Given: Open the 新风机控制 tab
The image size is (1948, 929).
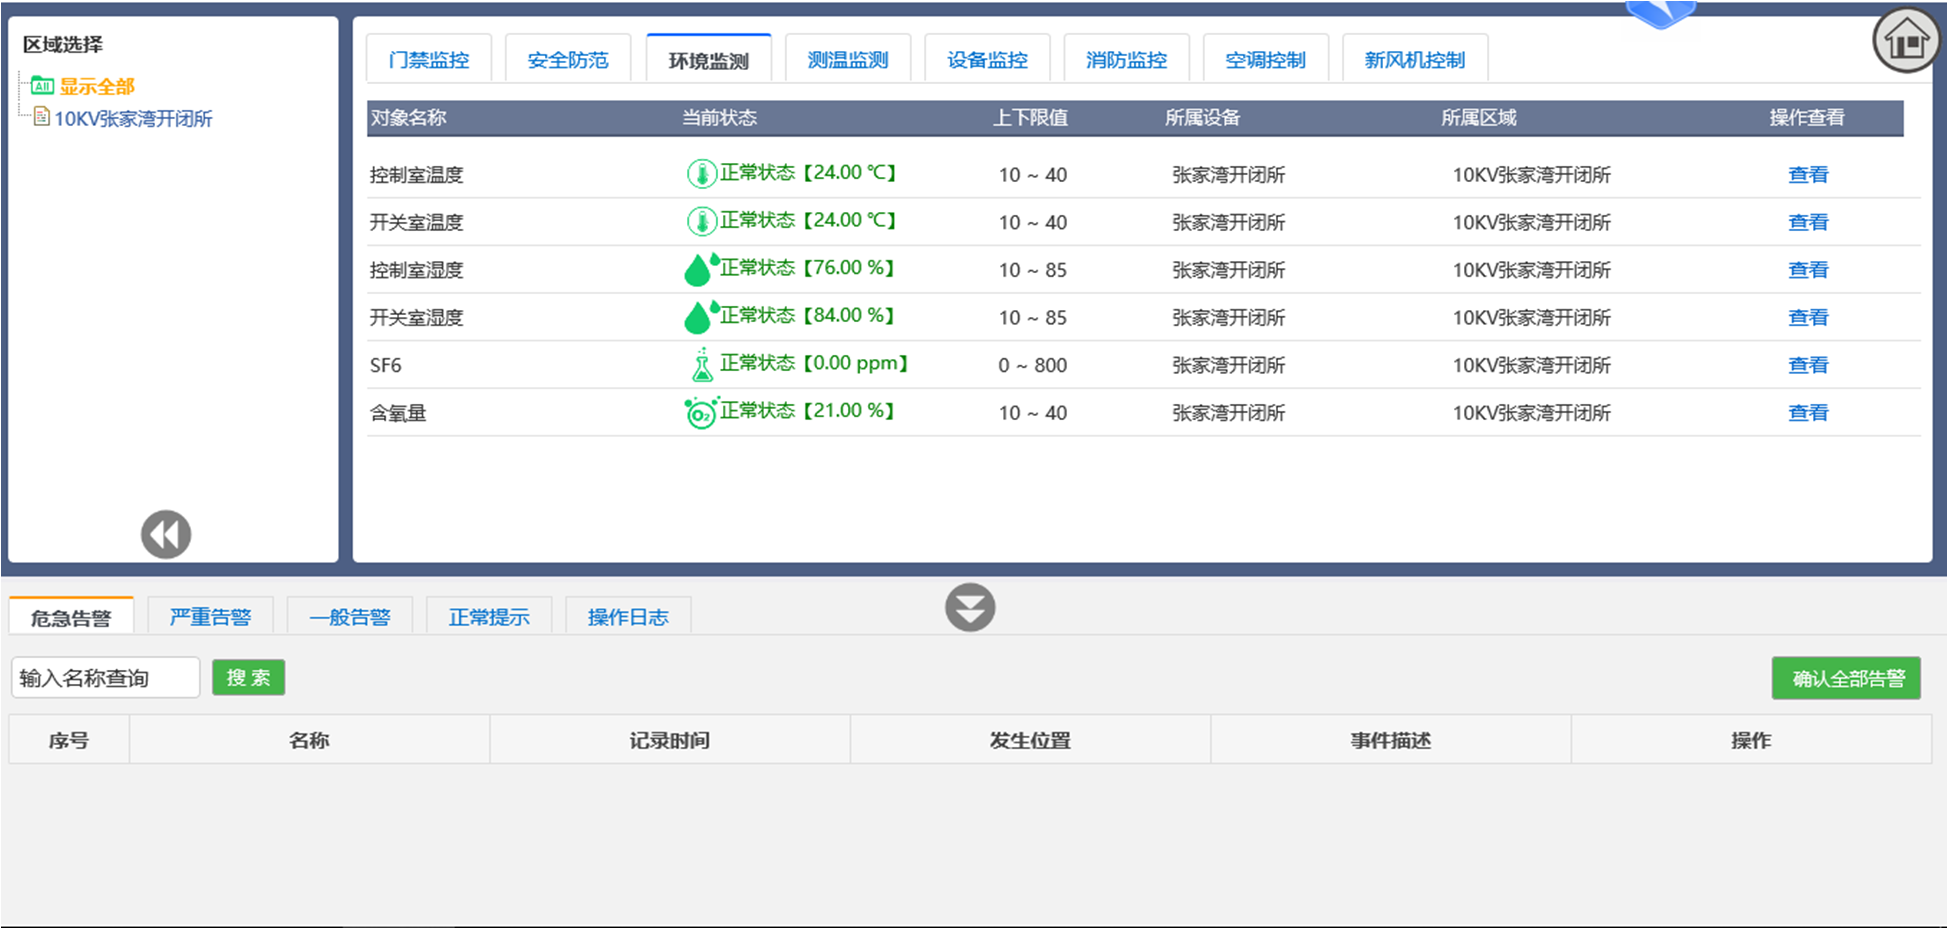Looking at the screenshot, I should coord(1415,59).
